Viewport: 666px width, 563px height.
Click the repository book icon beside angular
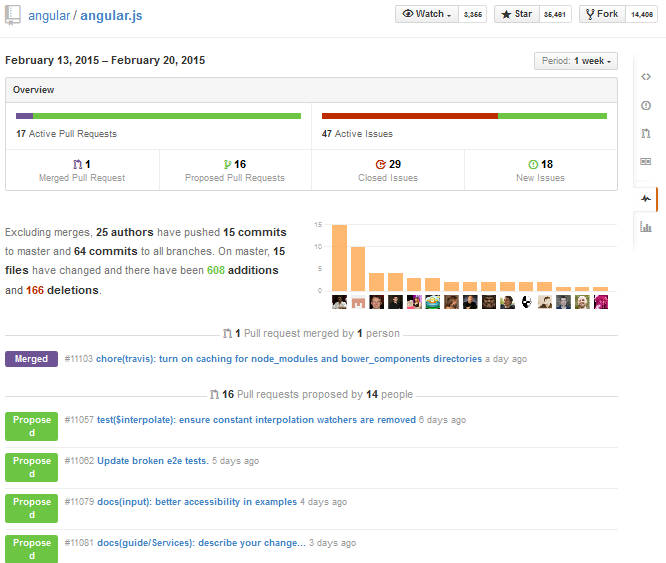[x=12, y=15]
